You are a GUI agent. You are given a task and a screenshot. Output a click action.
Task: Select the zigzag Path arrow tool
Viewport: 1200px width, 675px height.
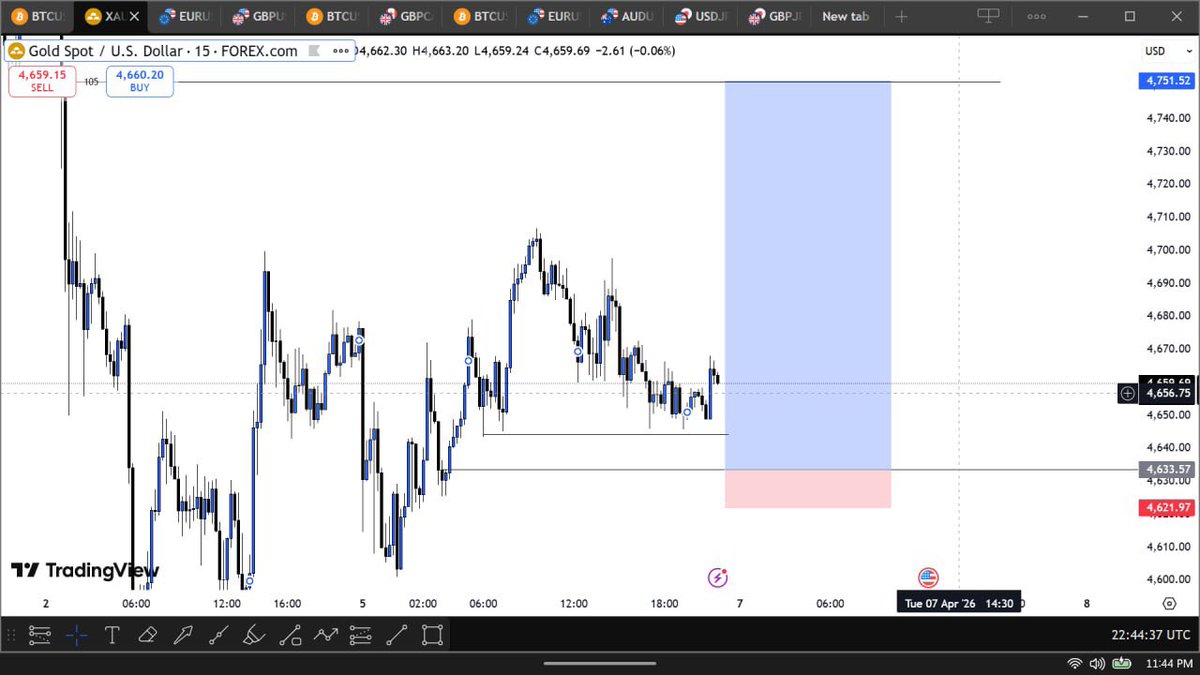[x=326, y=634]
